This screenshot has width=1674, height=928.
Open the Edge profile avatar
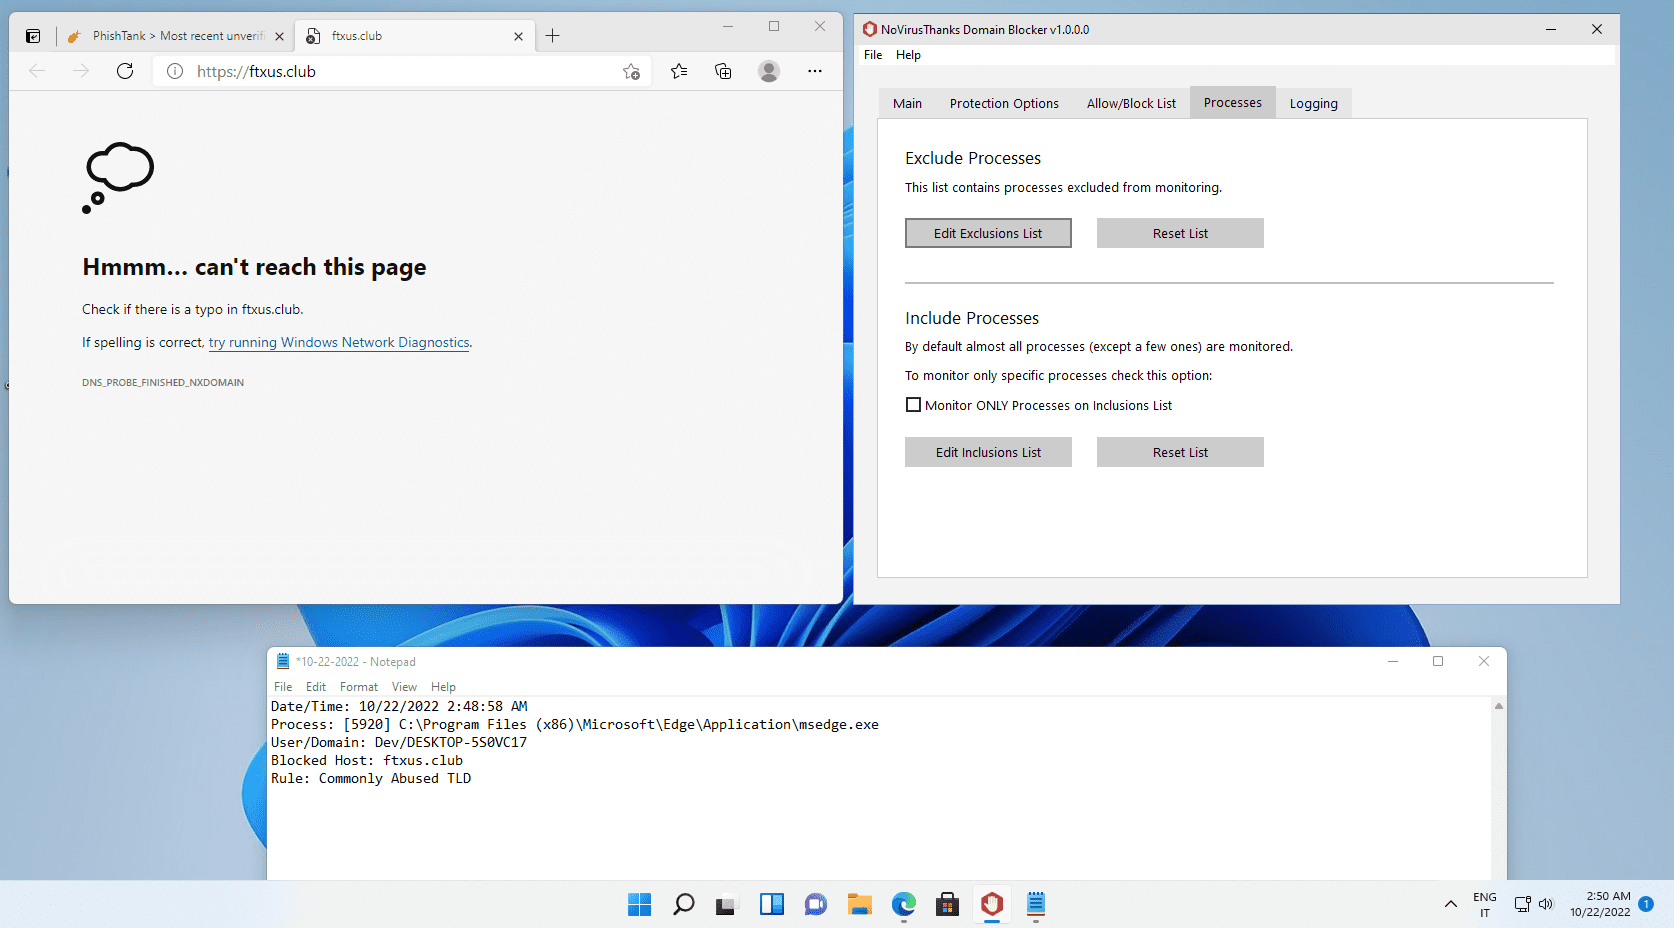769,71
